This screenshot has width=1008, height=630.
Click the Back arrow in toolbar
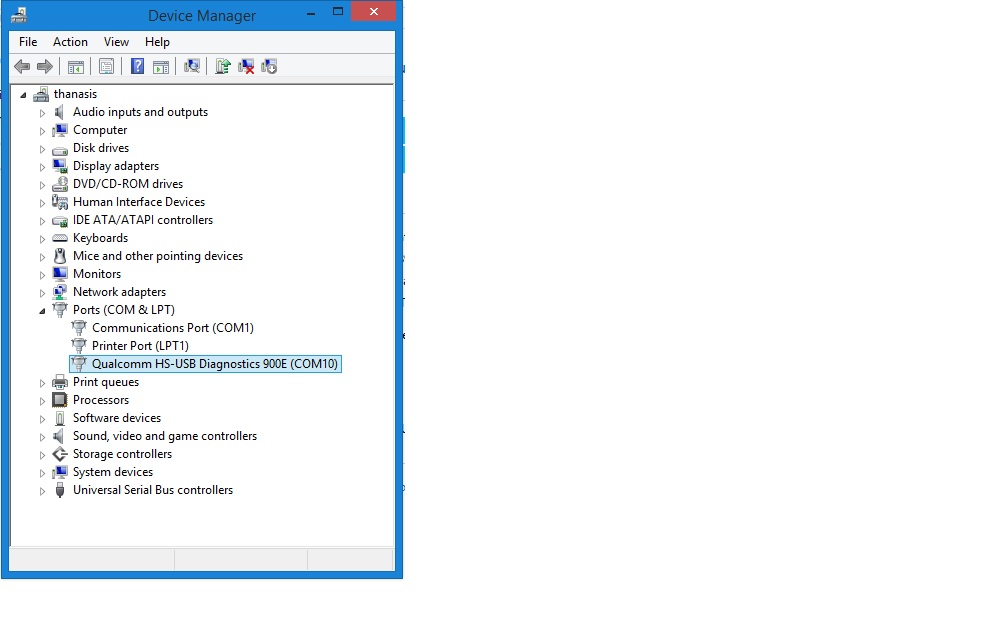pos(22,67)
